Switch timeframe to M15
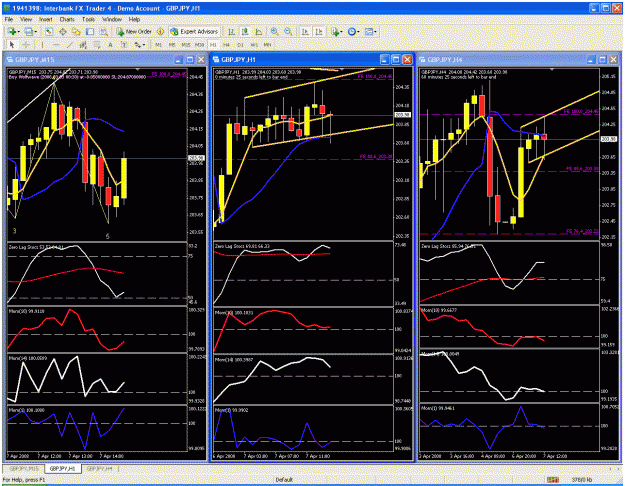This screenshot has width=625, height=486. pos(186,45)
